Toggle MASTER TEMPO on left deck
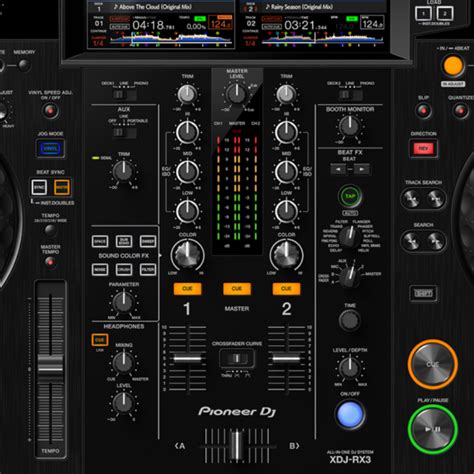Screen dimensions: 474x474 pyautogui.click(x=50, y=262)
